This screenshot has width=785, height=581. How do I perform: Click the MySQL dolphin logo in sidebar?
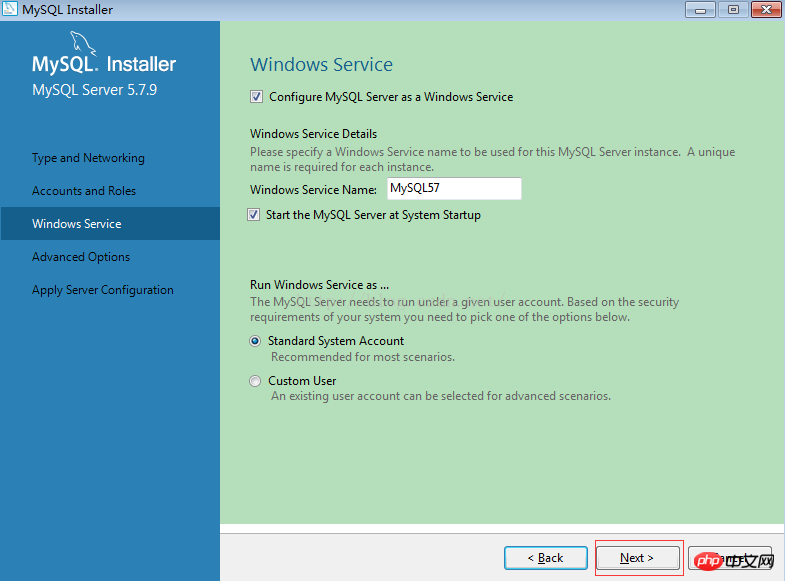tap(83, 43)
